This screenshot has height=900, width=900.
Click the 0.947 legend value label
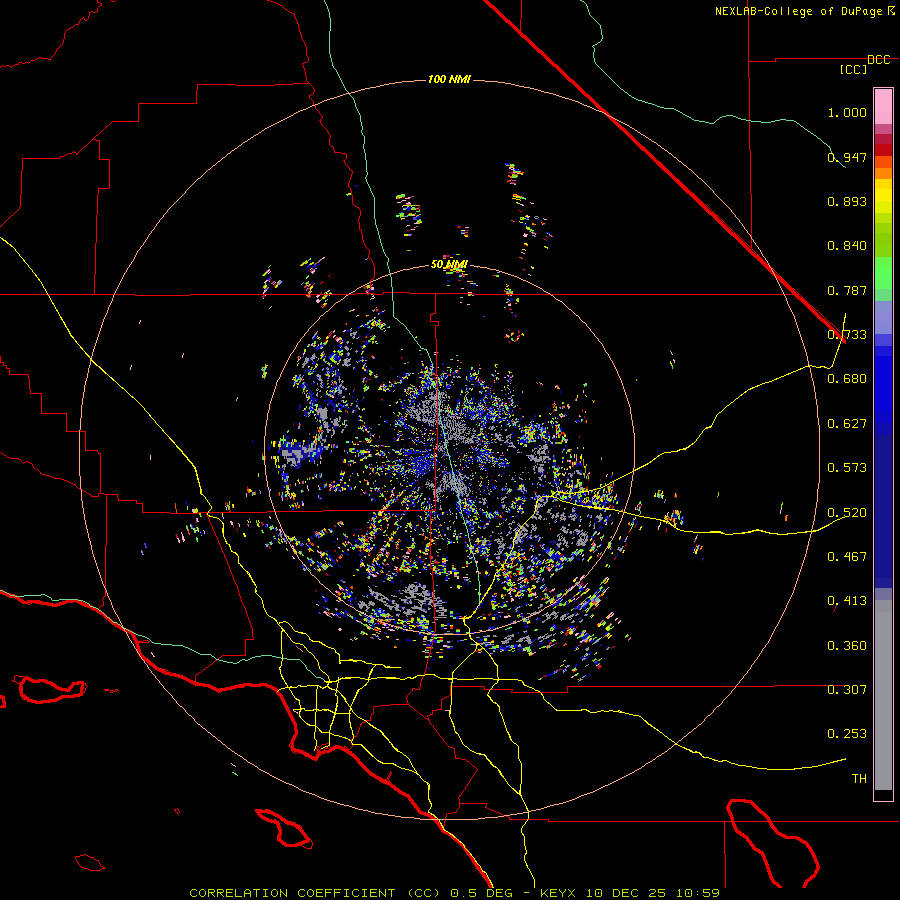click(846, 158)
